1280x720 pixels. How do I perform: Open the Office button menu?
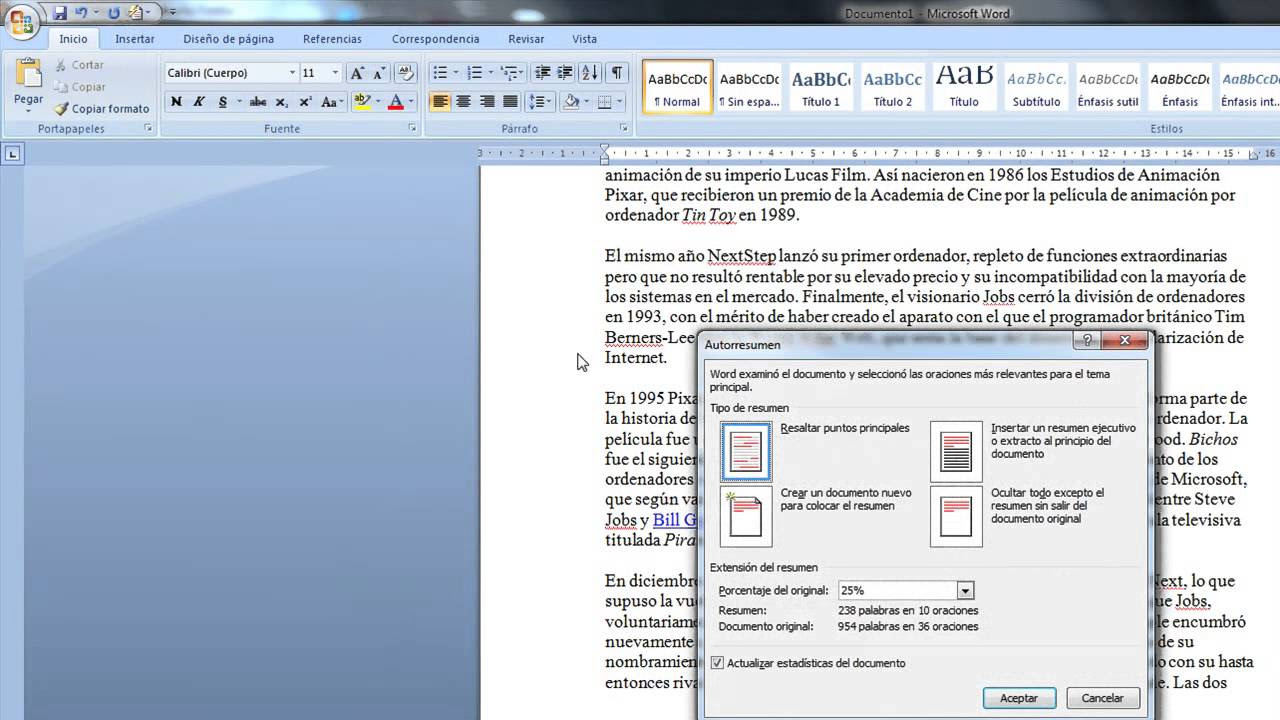(x=21, y=20)
